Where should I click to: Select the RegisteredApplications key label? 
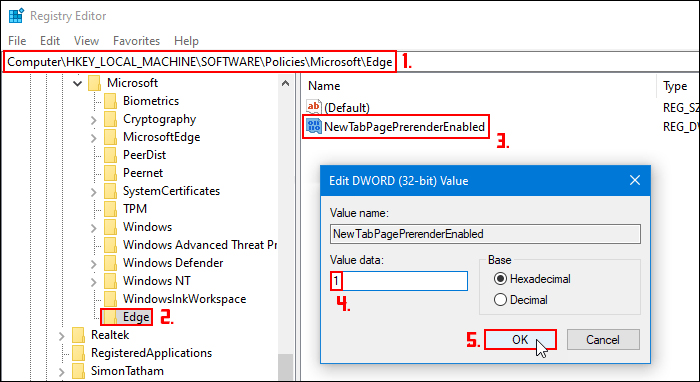pos(151,353)
